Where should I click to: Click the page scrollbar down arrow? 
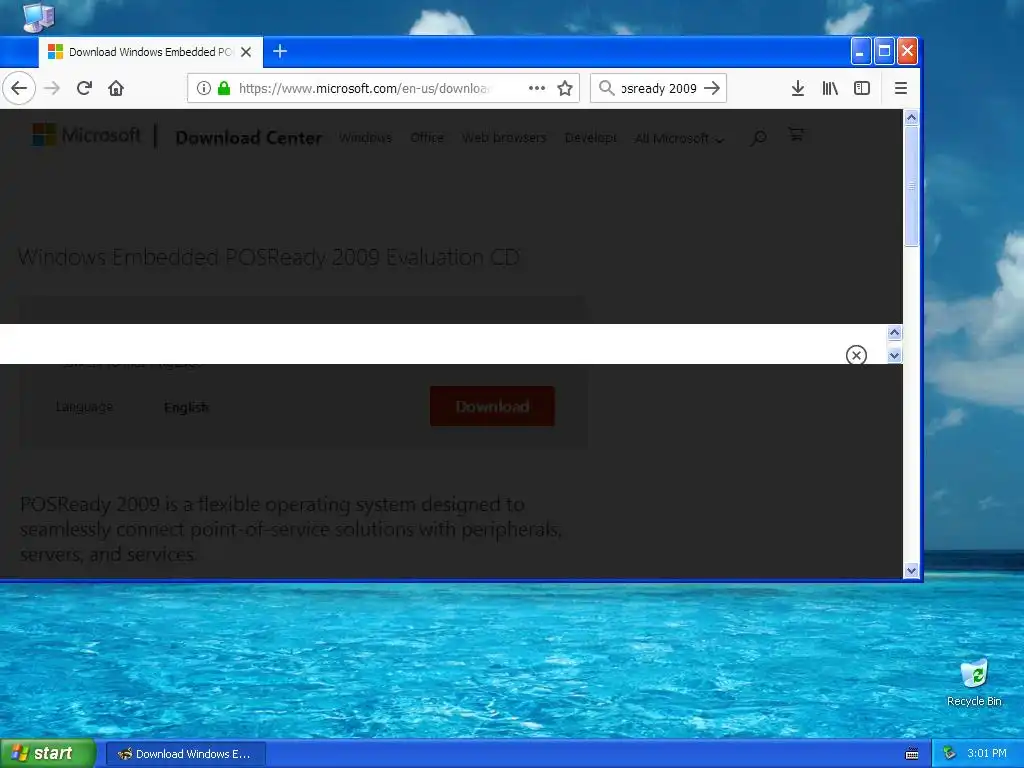point(912,571)
